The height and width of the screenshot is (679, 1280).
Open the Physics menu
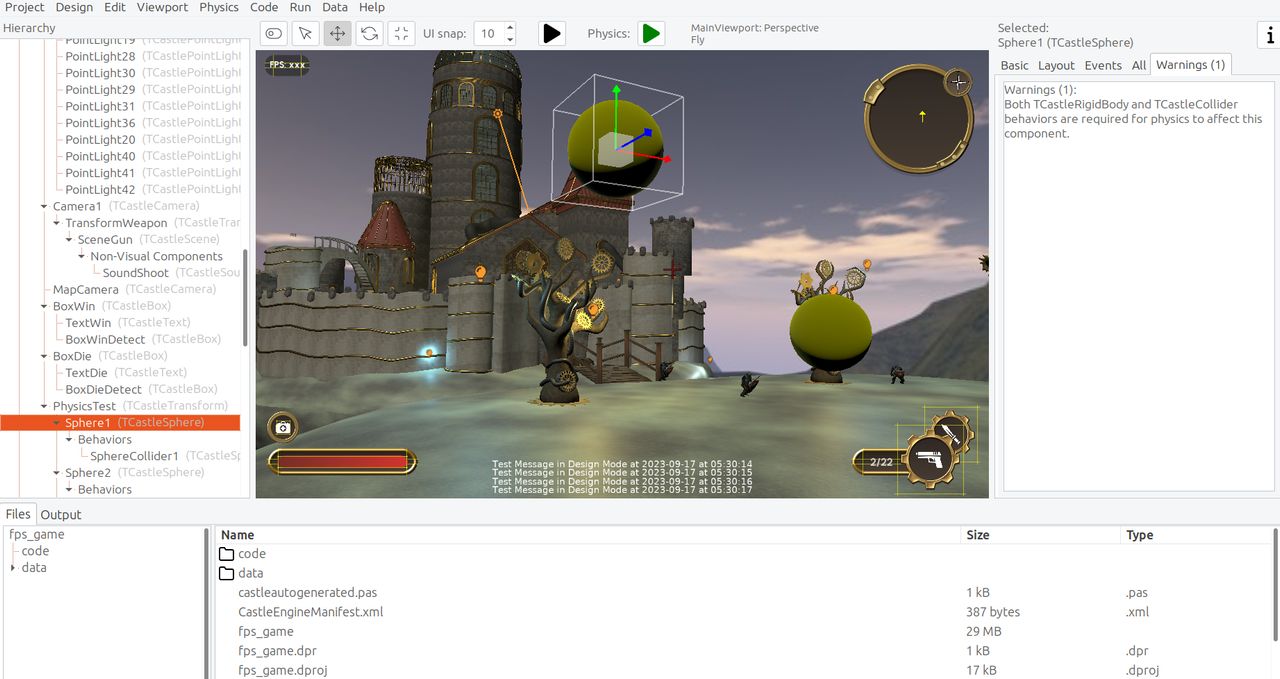pos(219,7)
